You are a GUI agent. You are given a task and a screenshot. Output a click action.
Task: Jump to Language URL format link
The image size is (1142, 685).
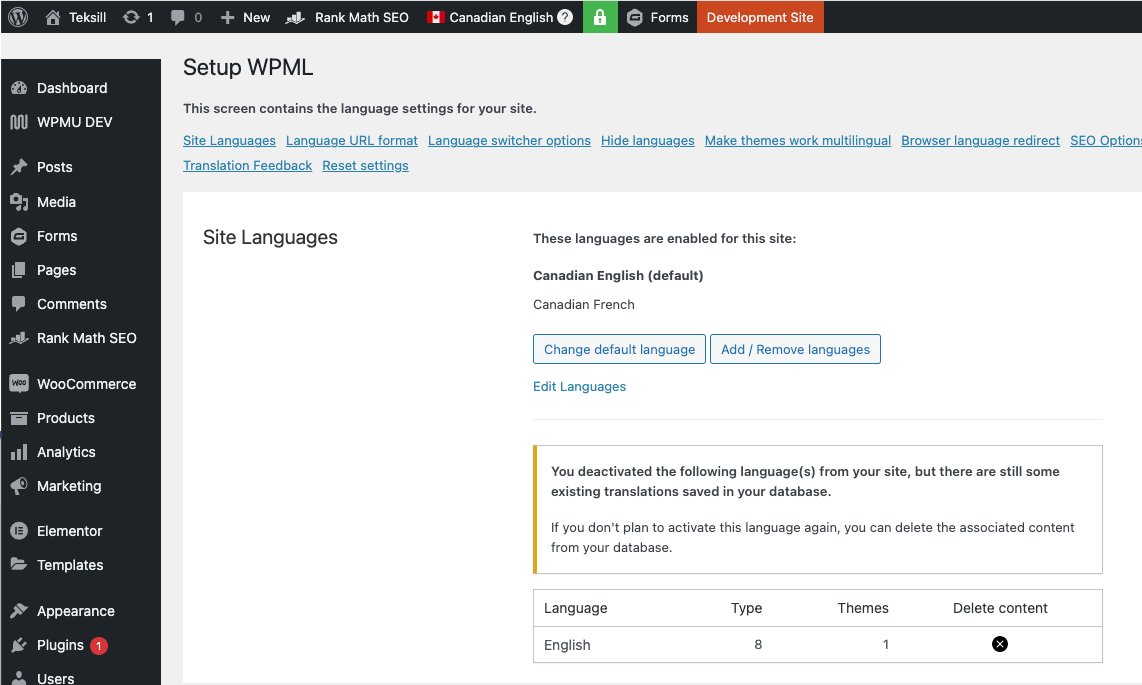[x=352, y=140]
